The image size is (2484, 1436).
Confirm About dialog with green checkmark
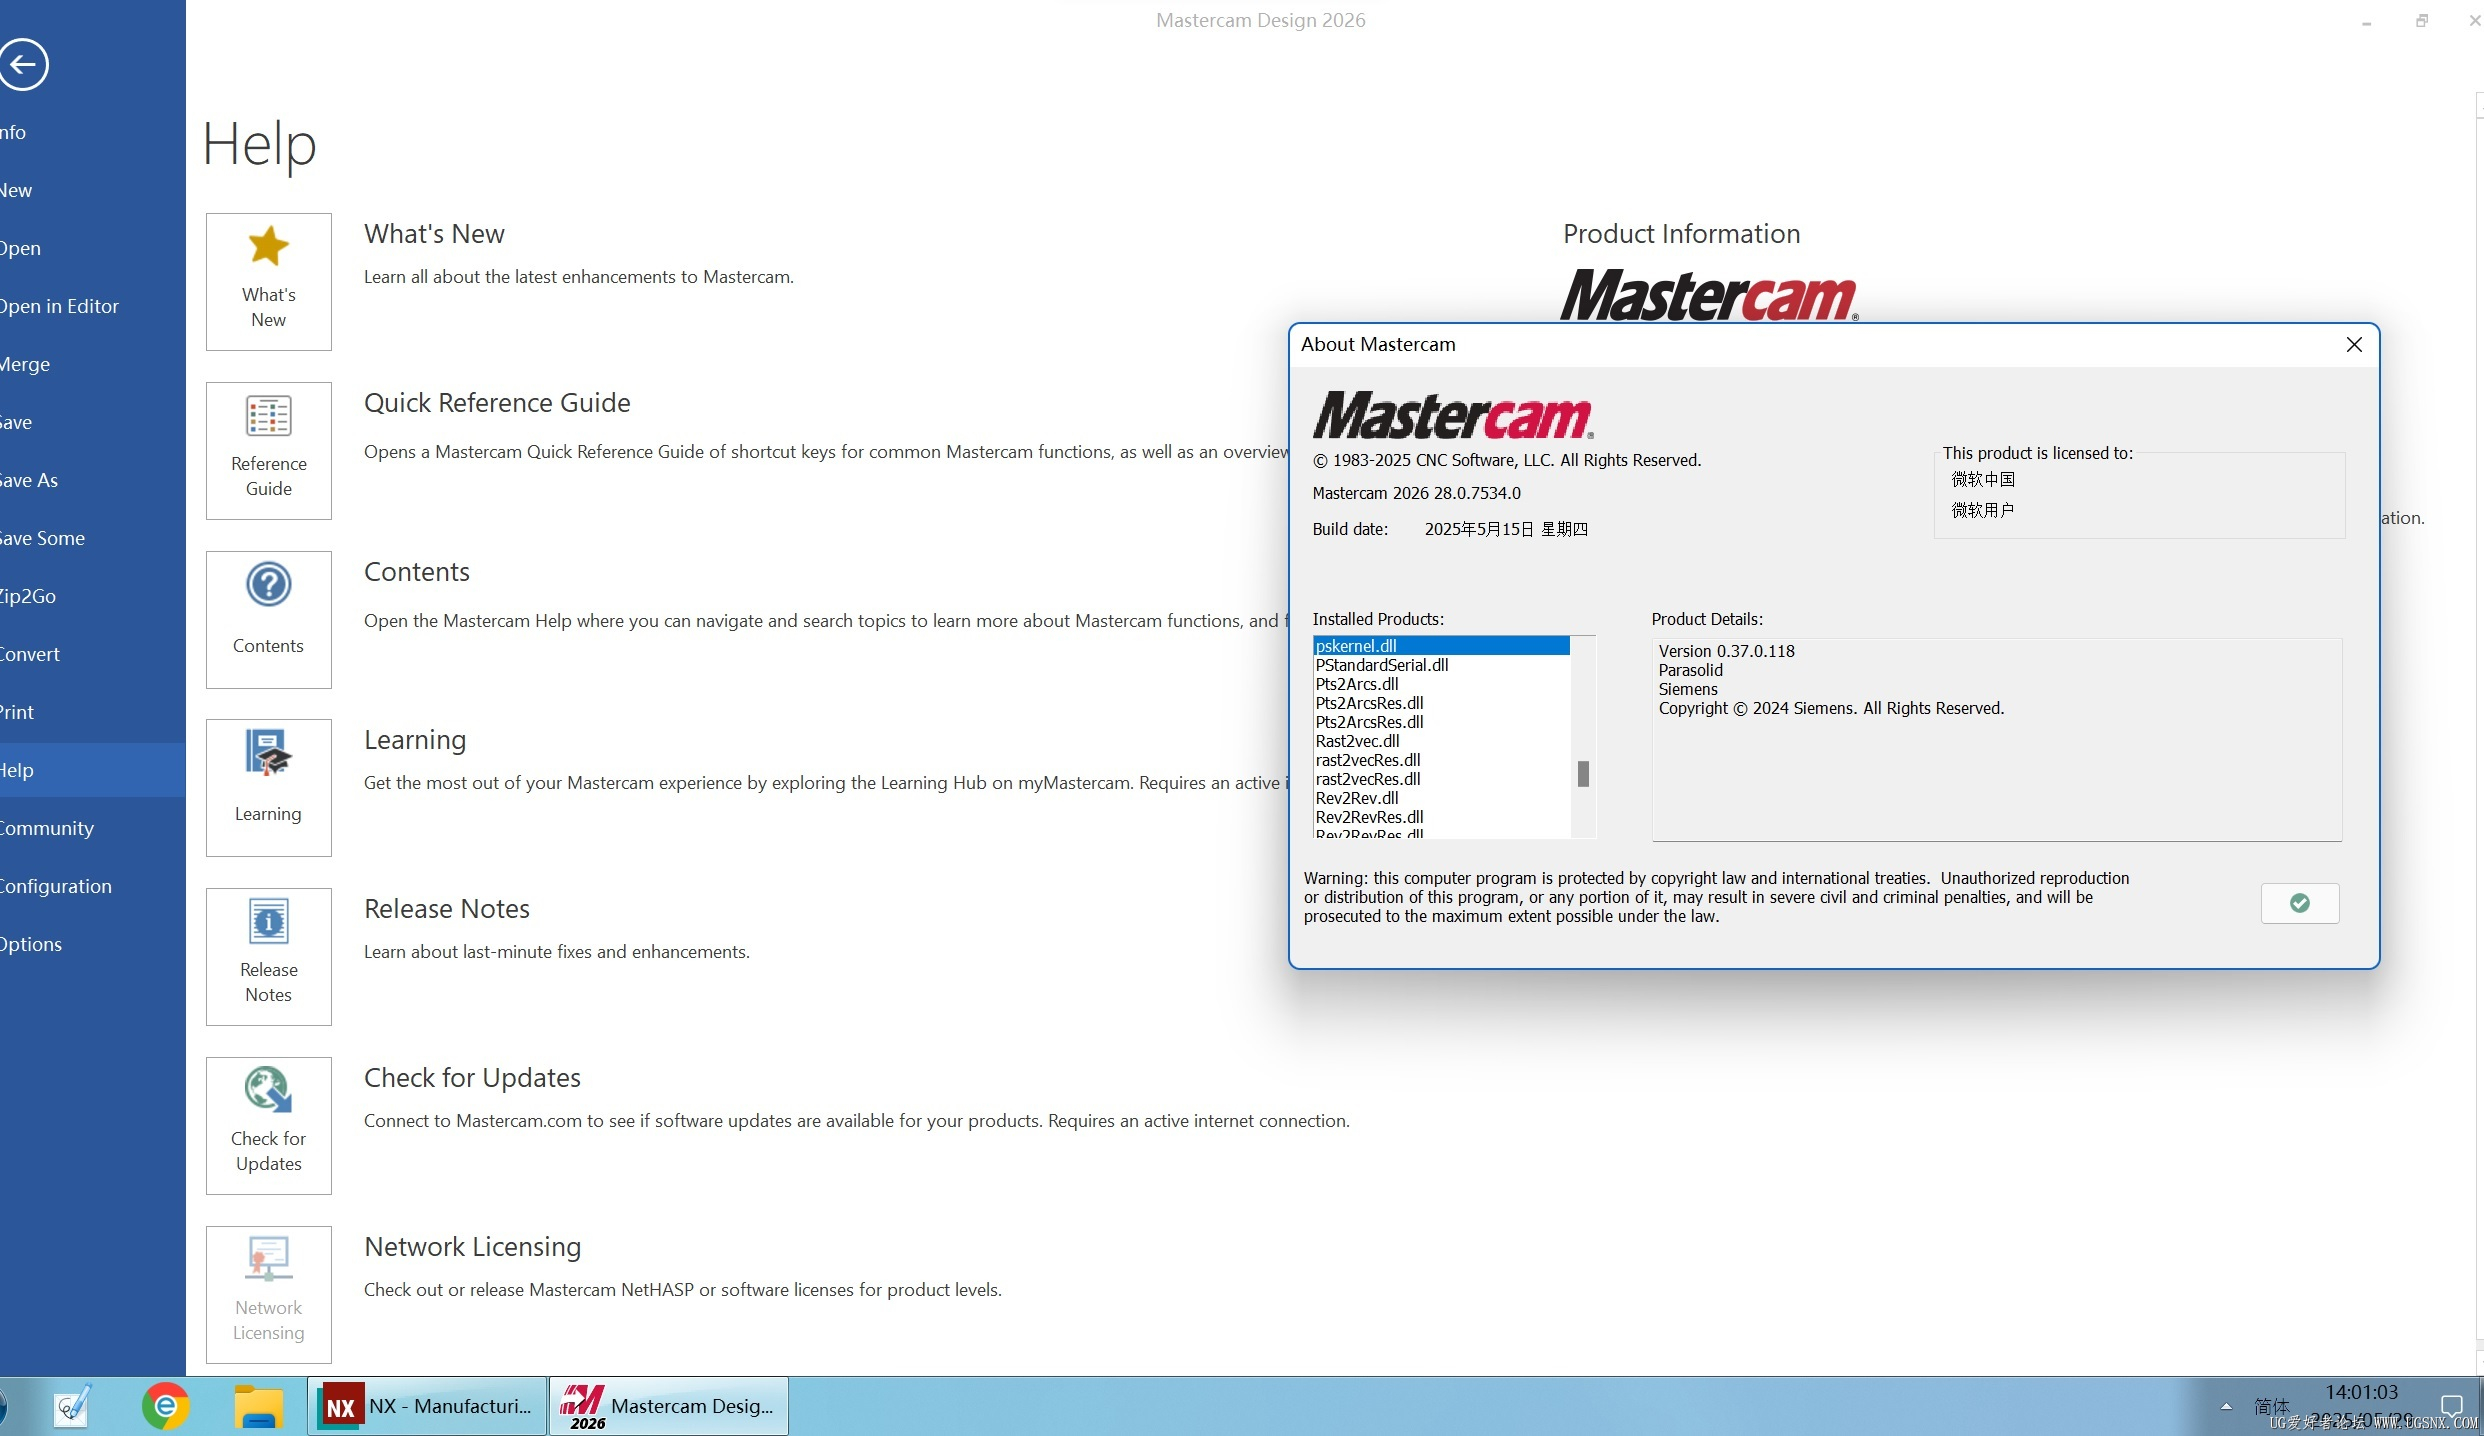(x=2299, y=903)
